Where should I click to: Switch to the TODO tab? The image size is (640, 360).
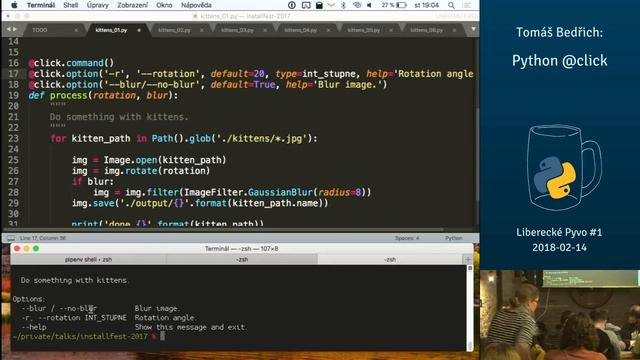[x=40, y=30]
